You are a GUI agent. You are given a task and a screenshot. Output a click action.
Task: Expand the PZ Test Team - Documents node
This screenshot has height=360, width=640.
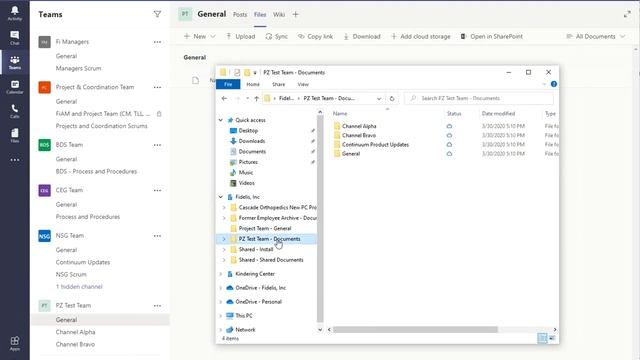point(224,239)
